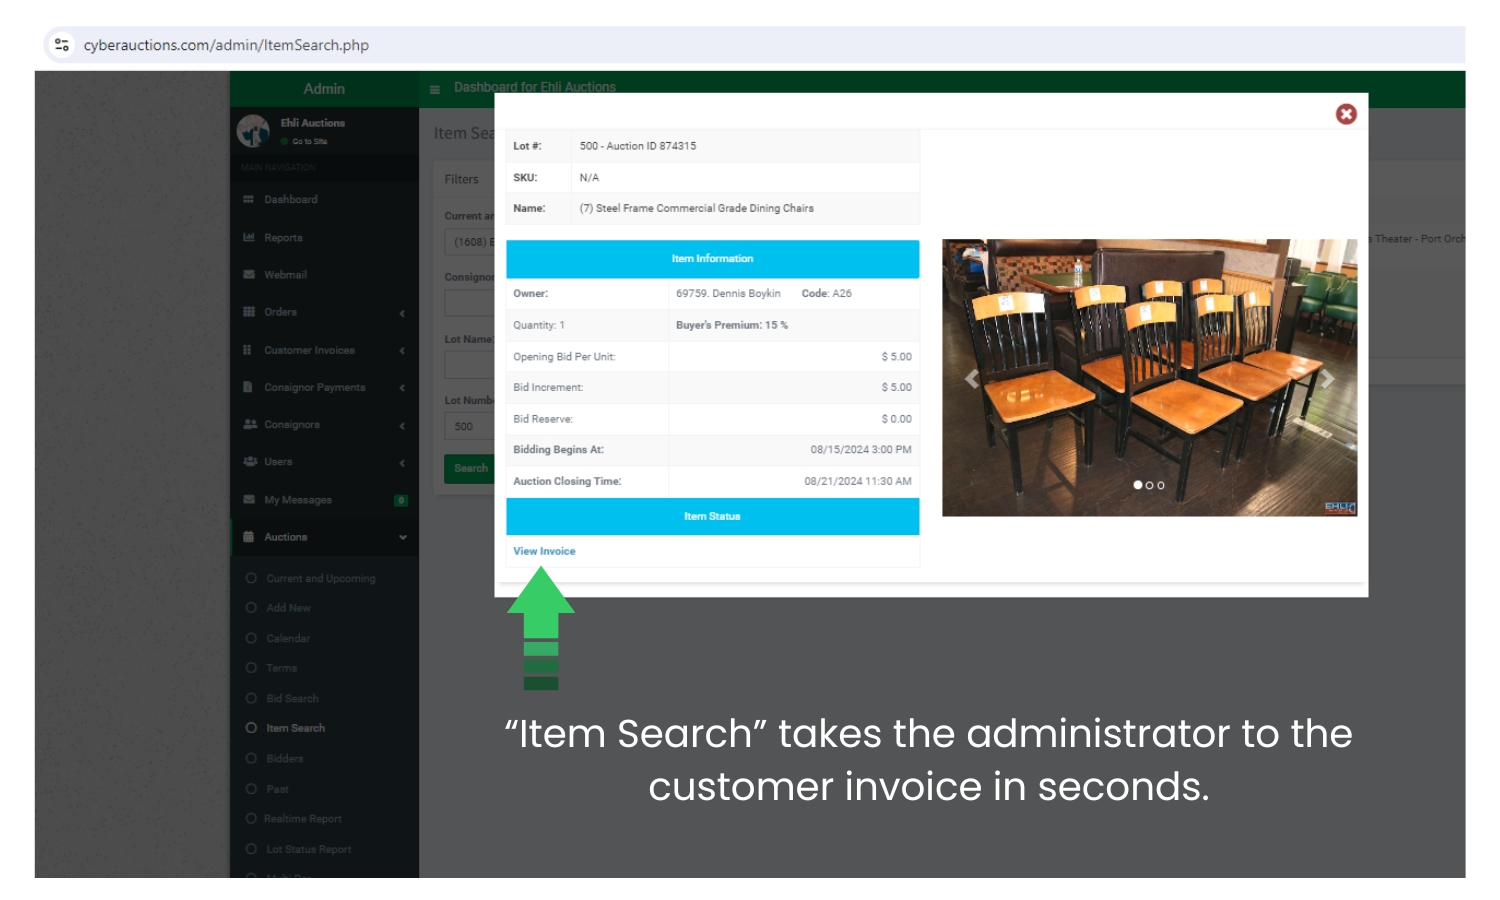This screenshot has width=1500, height=900.
Task: Click the closing time '08/21/2024 11:30 AM'
Action: click(858, 481)
